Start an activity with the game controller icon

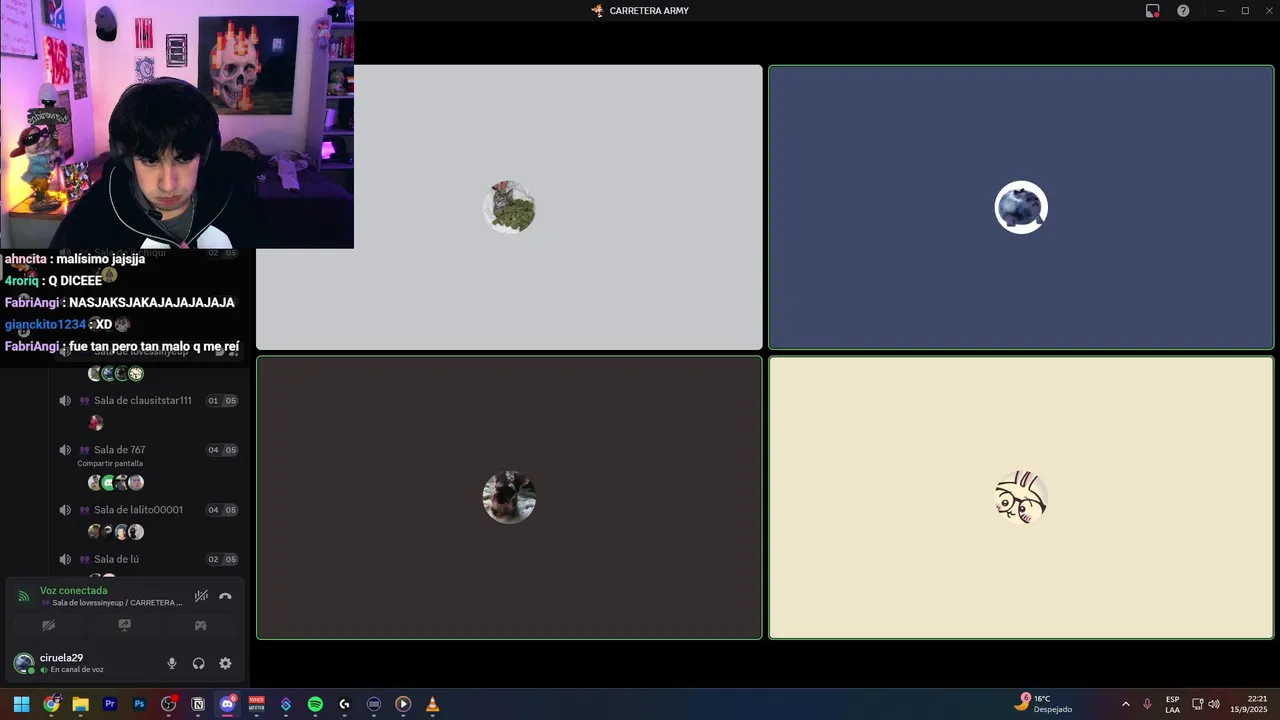point(200,625)
